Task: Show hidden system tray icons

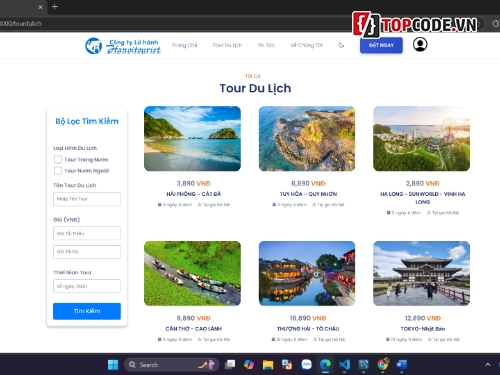Action: (x=487, y=365)
